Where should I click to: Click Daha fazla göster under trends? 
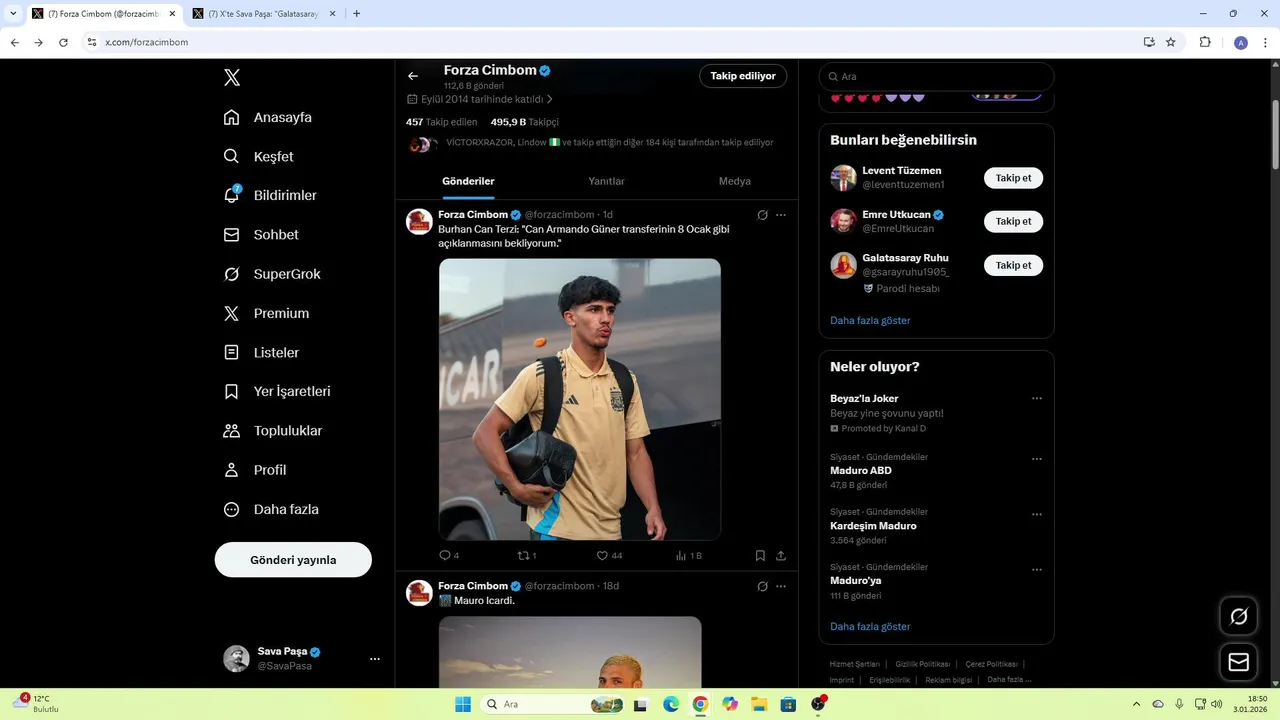870,627
